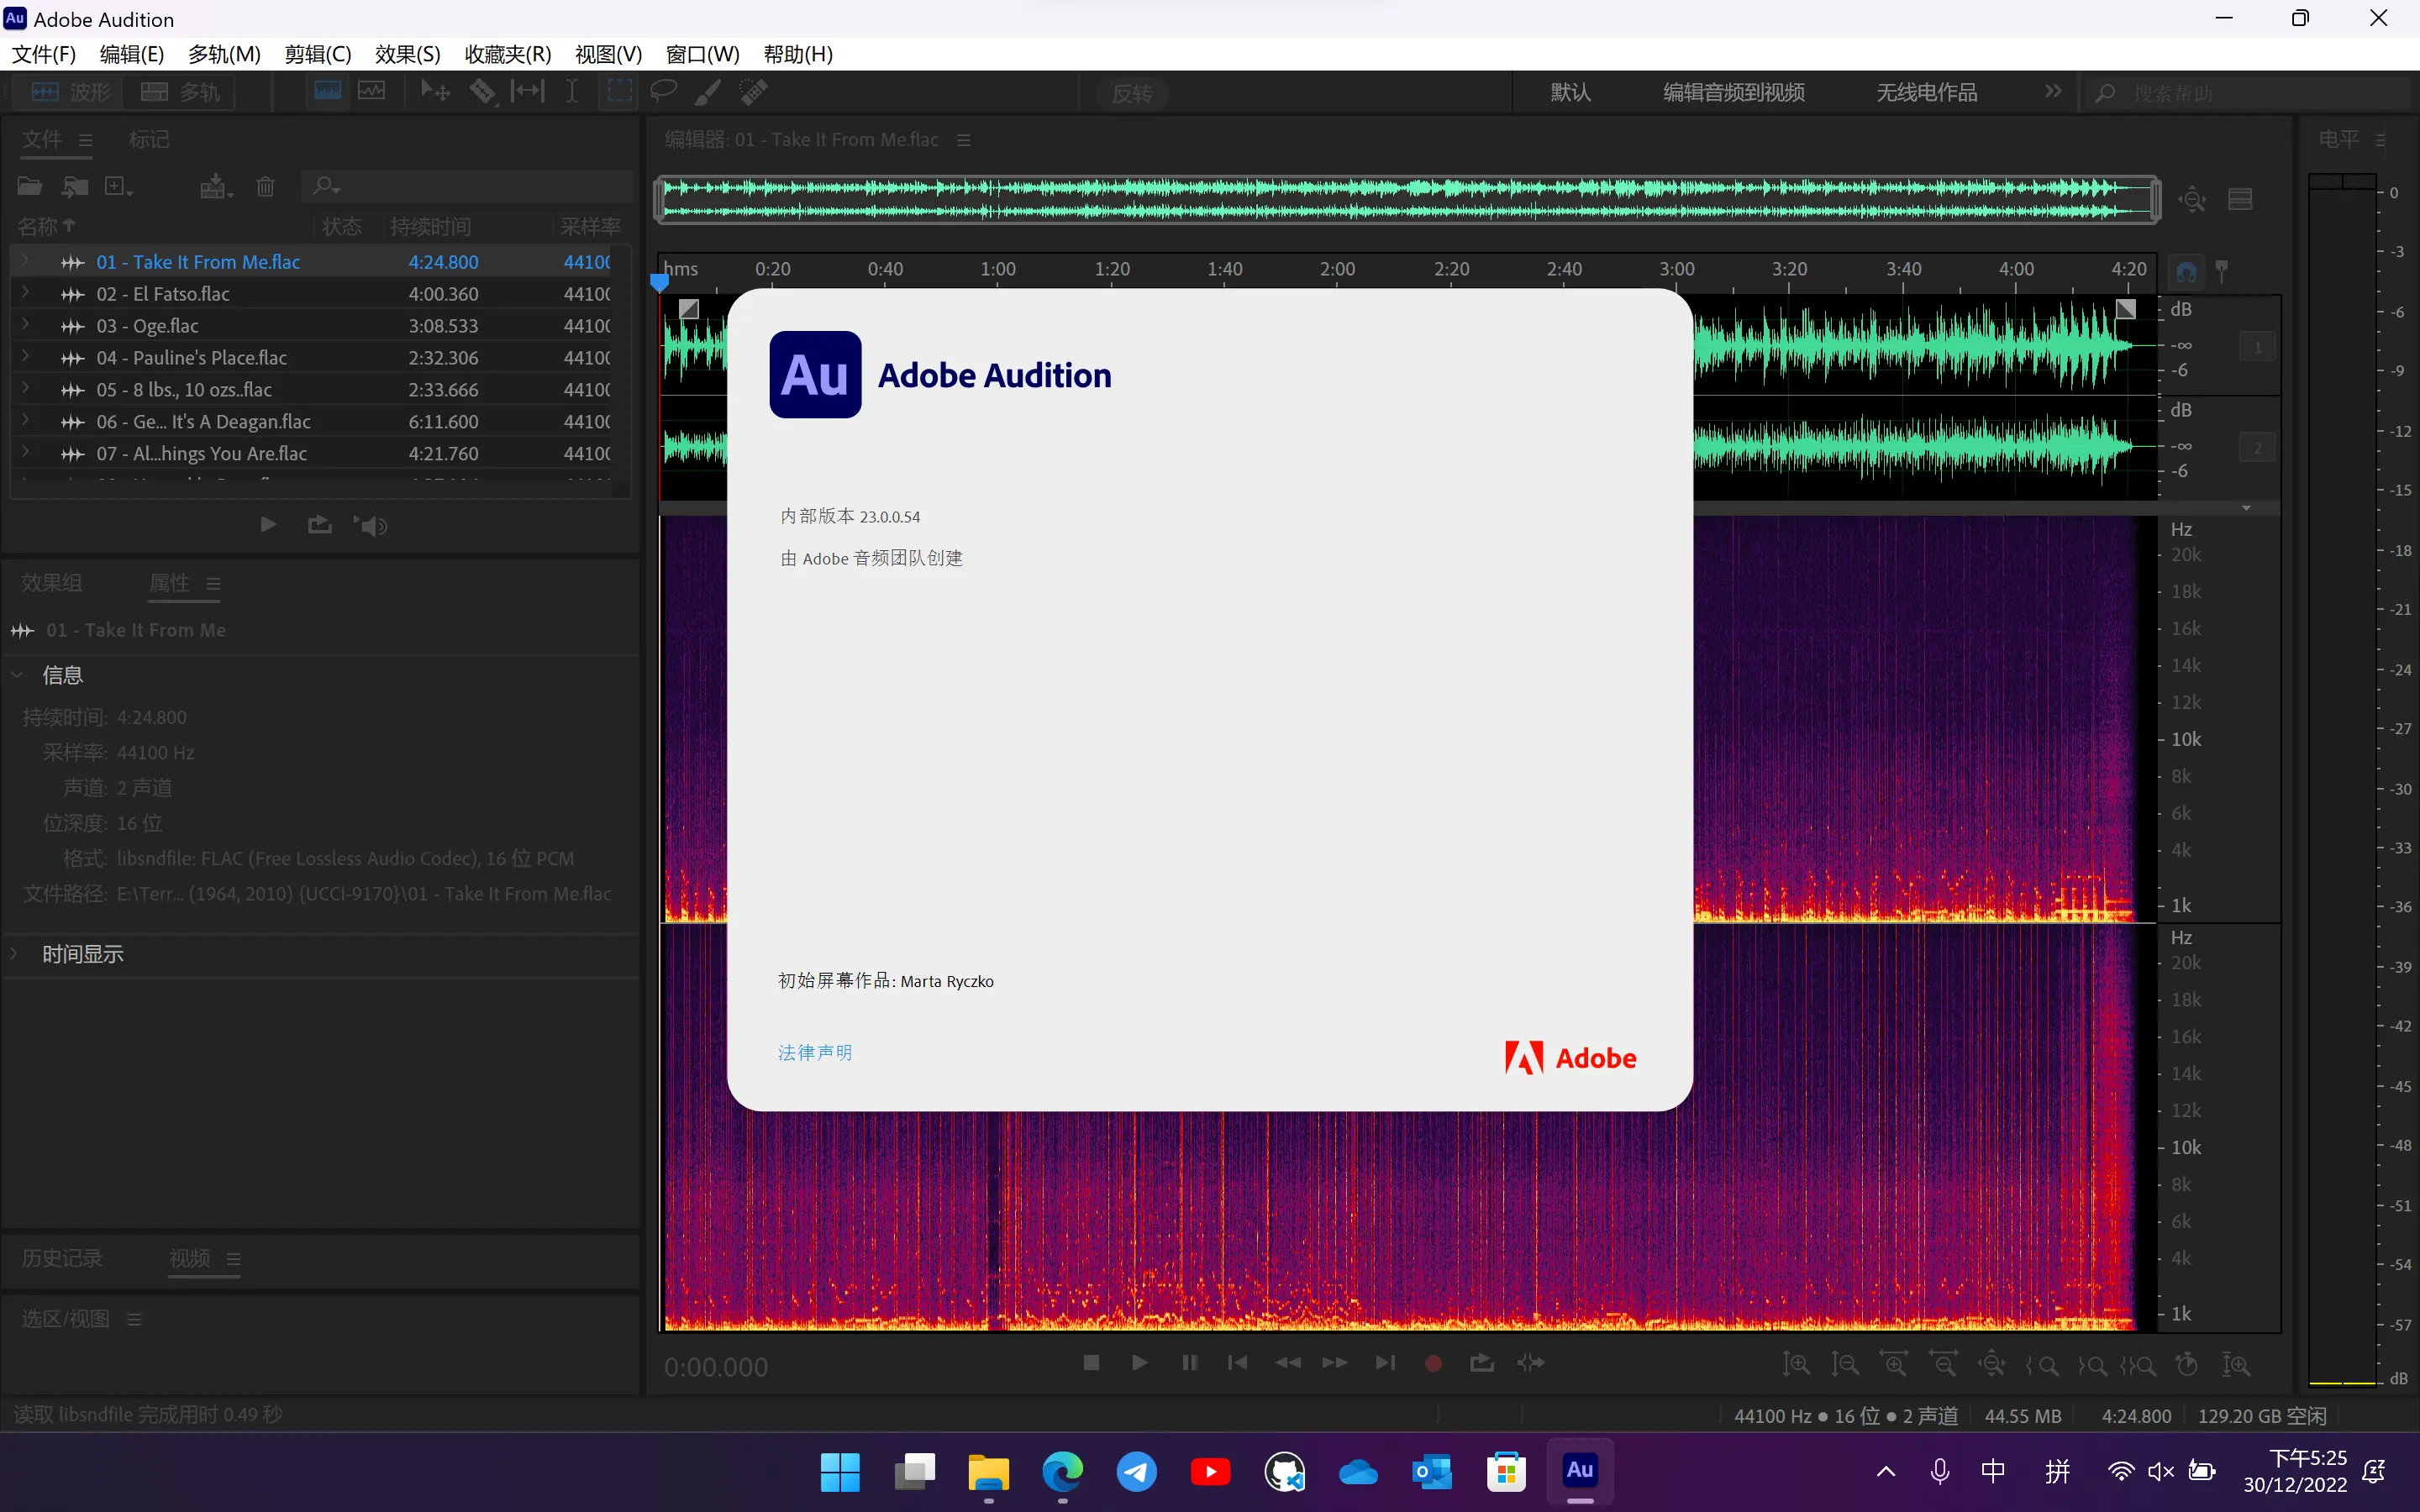
Task: Click the Fast Forward button
Action: pyautogui.click(x=1335, y=1362)
